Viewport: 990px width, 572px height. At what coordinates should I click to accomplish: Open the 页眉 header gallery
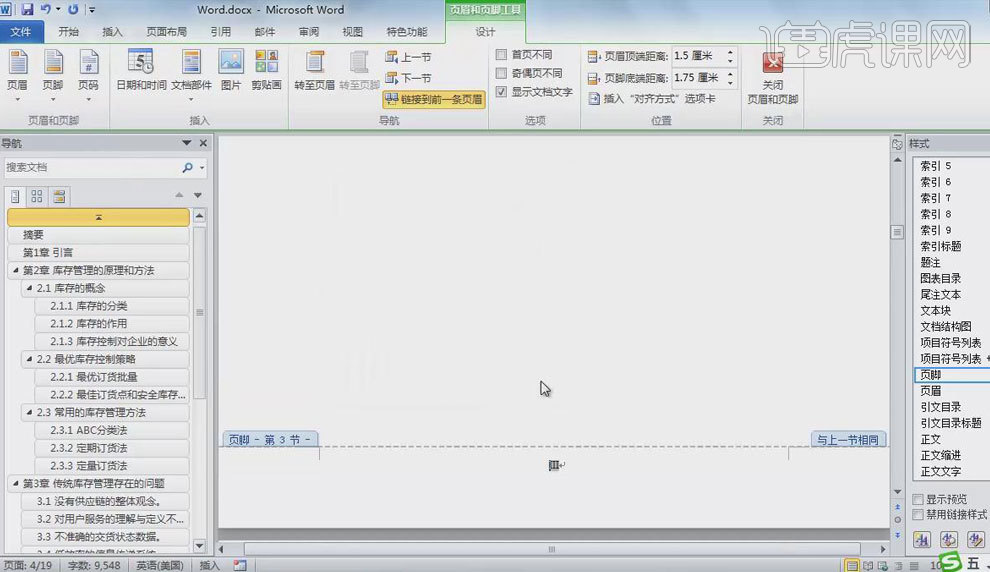(18, 76)
